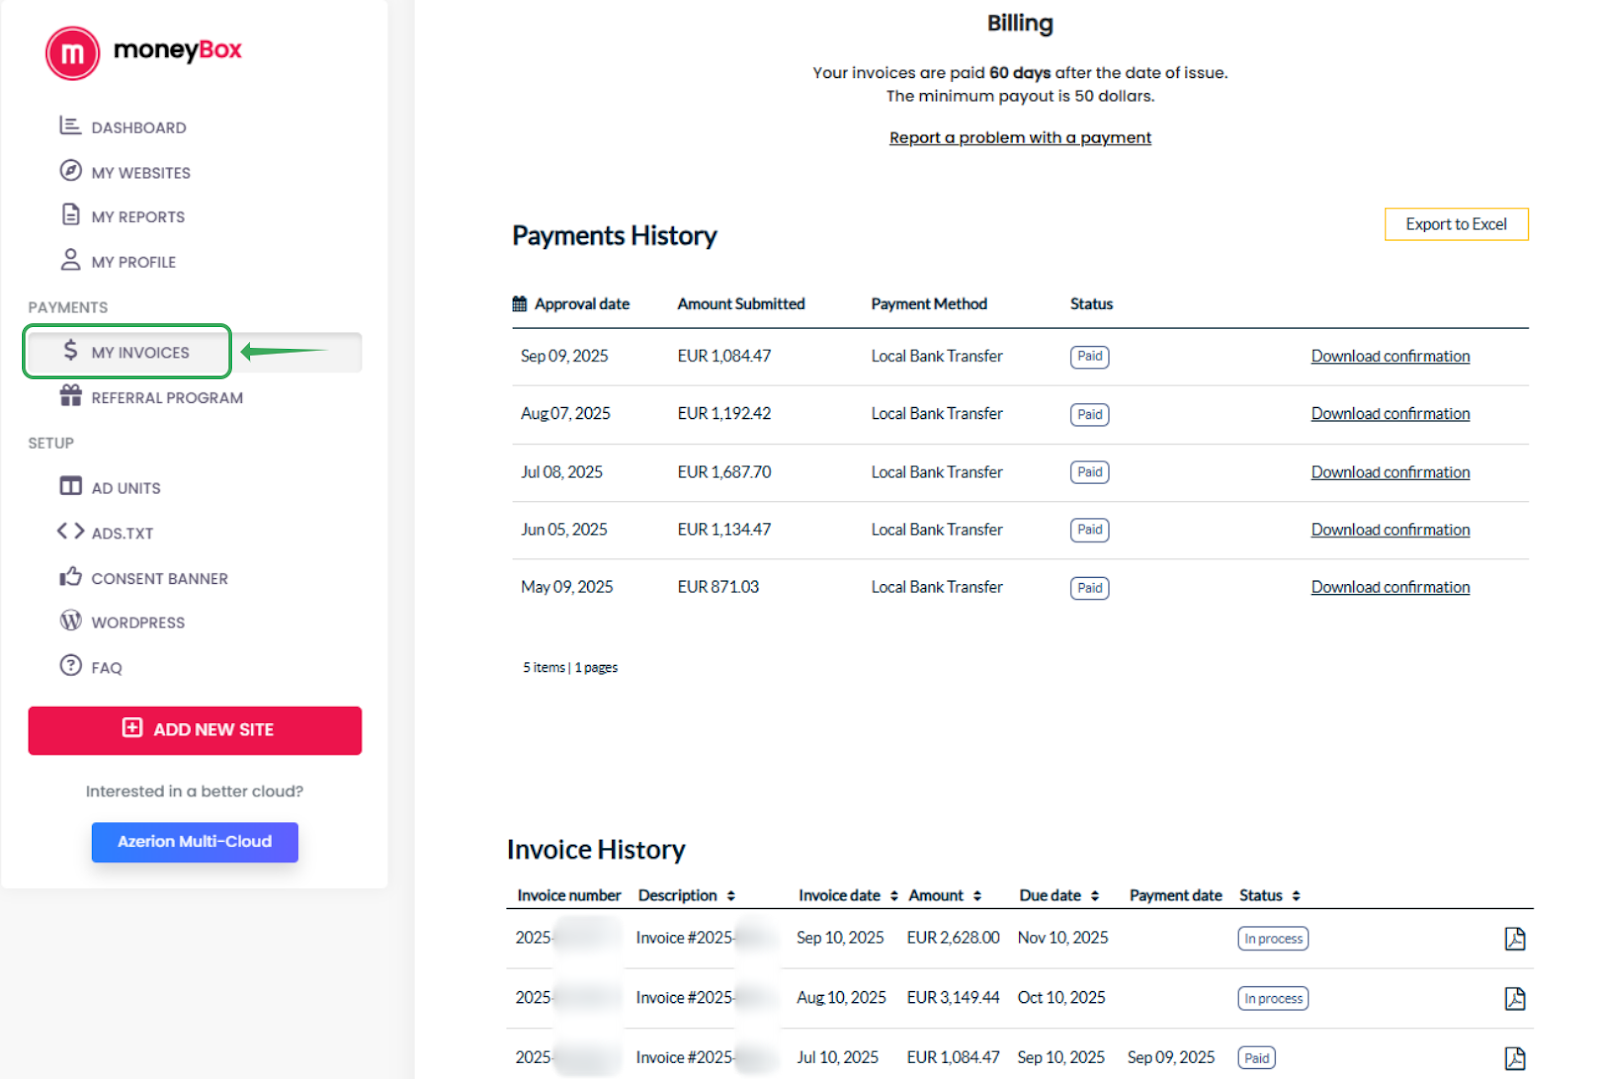Viewport: 1600px width, 1079px height.
Task: Click the Referral Program gift icon
Action: point(70,396)
